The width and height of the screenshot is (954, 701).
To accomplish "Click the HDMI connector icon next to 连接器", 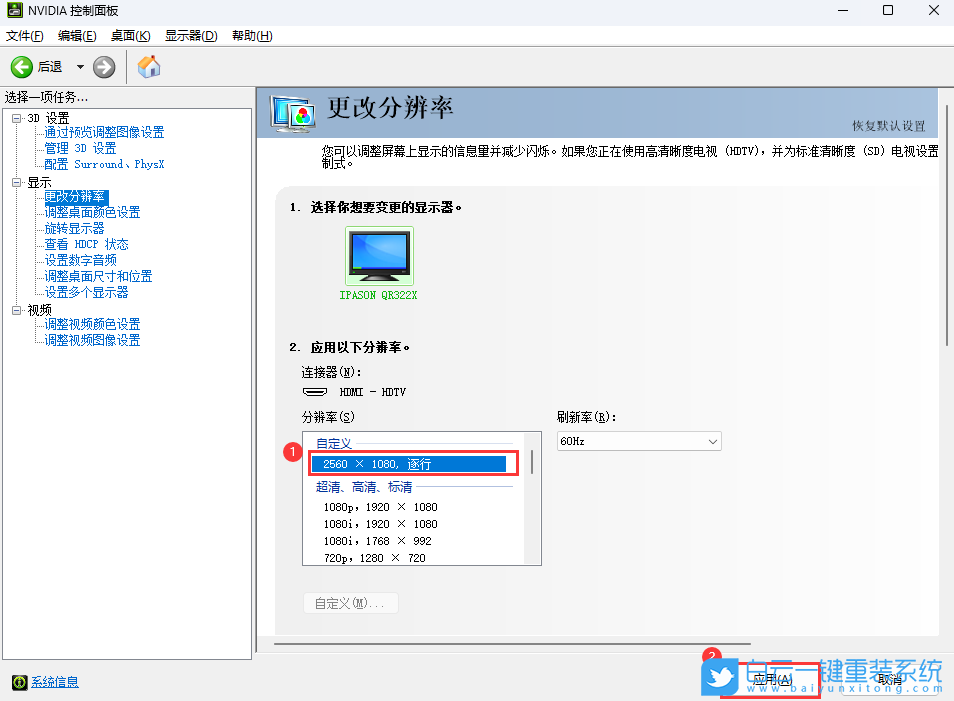I will pyautogui.click(x=316, y=391).
